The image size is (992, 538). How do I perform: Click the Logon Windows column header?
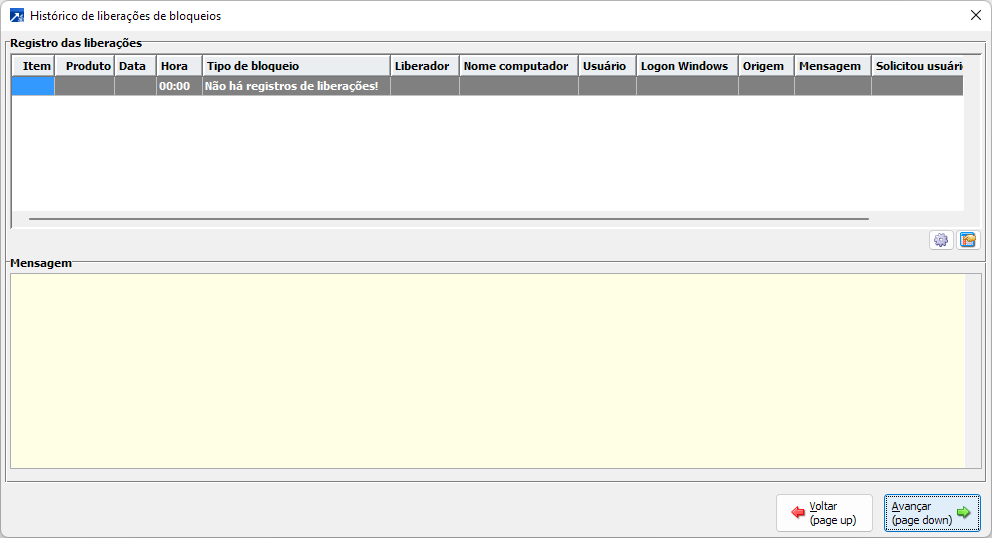[687, 66]
